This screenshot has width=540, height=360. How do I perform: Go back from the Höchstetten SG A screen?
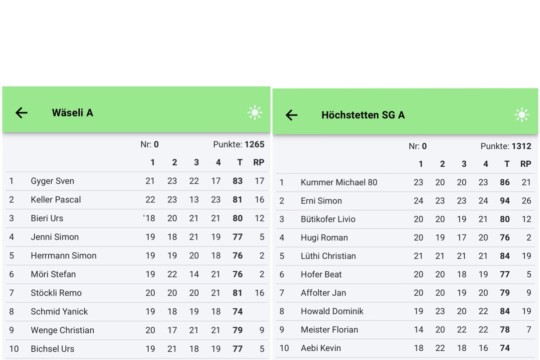(x=291, y=115)
